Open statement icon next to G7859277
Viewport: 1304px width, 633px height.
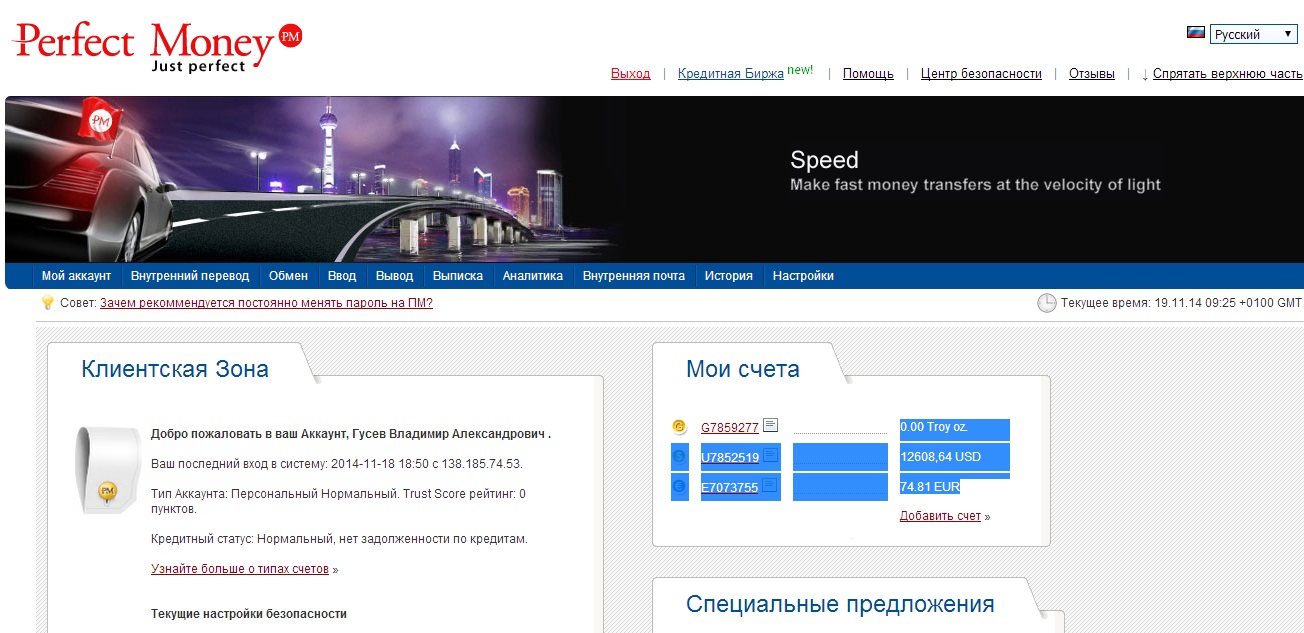pos(770,426)
